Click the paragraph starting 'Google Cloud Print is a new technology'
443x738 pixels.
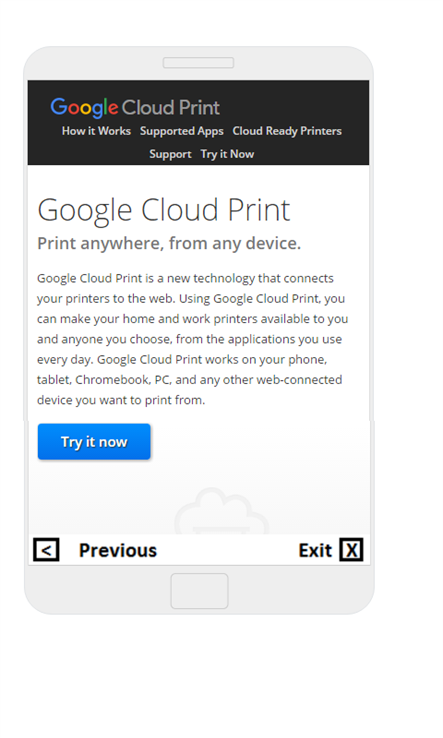point(193,339)
